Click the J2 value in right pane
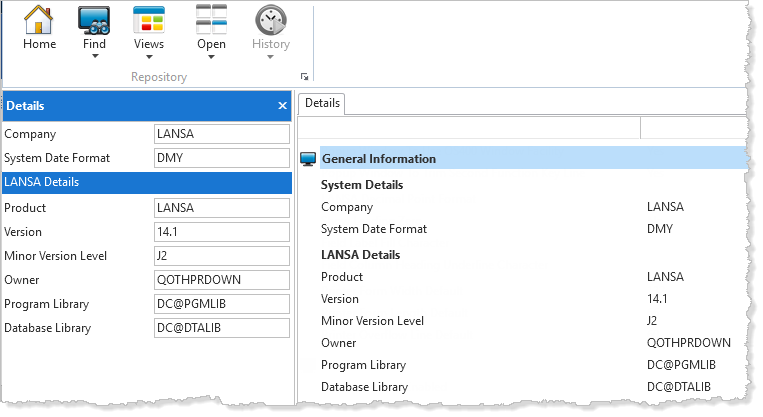This screenshot has height=417, width=763. tap(652, 321)
